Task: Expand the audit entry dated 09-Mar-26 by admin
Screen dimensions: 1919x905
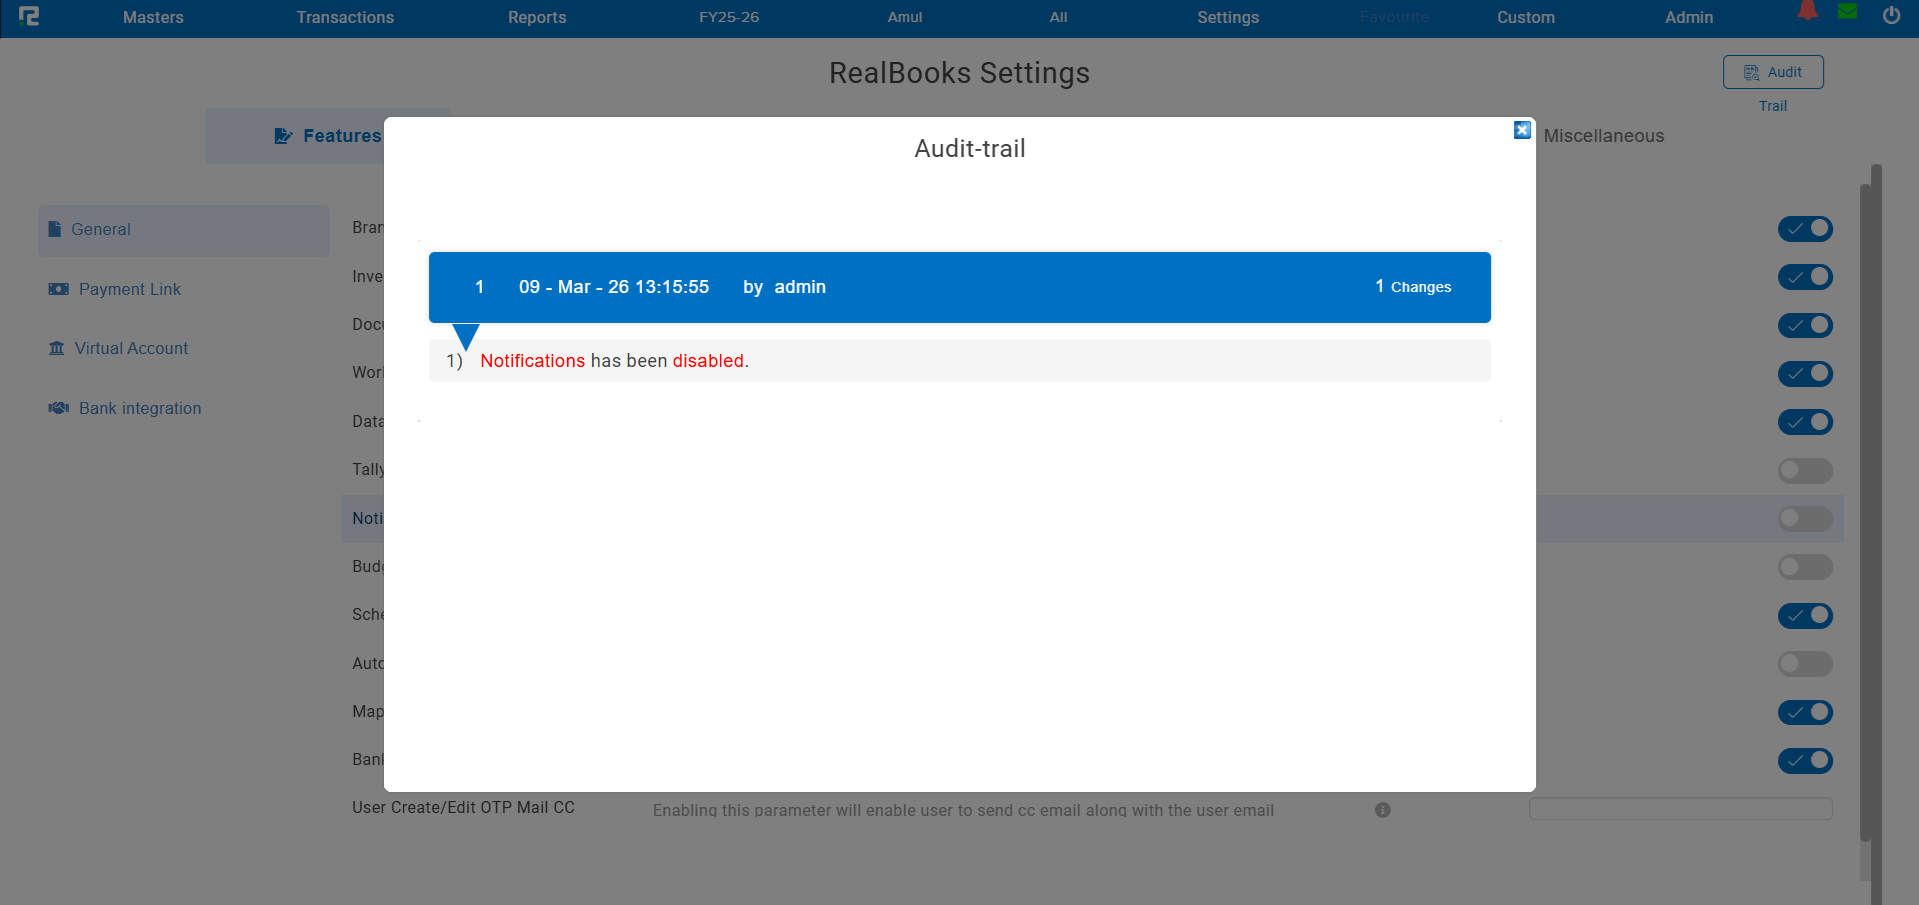Action: coord(958,287)
